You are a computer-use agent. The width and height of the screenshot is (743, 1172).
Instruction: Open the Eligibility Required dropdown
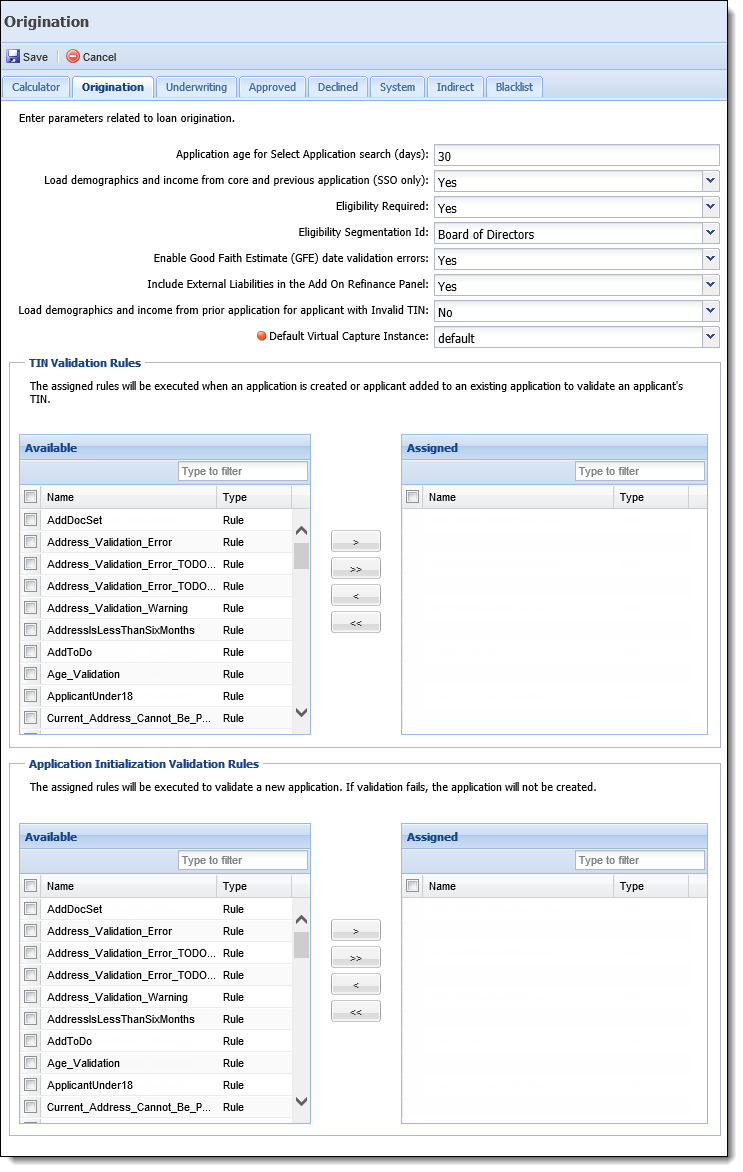pyautogui.click(x=710, y=207)
